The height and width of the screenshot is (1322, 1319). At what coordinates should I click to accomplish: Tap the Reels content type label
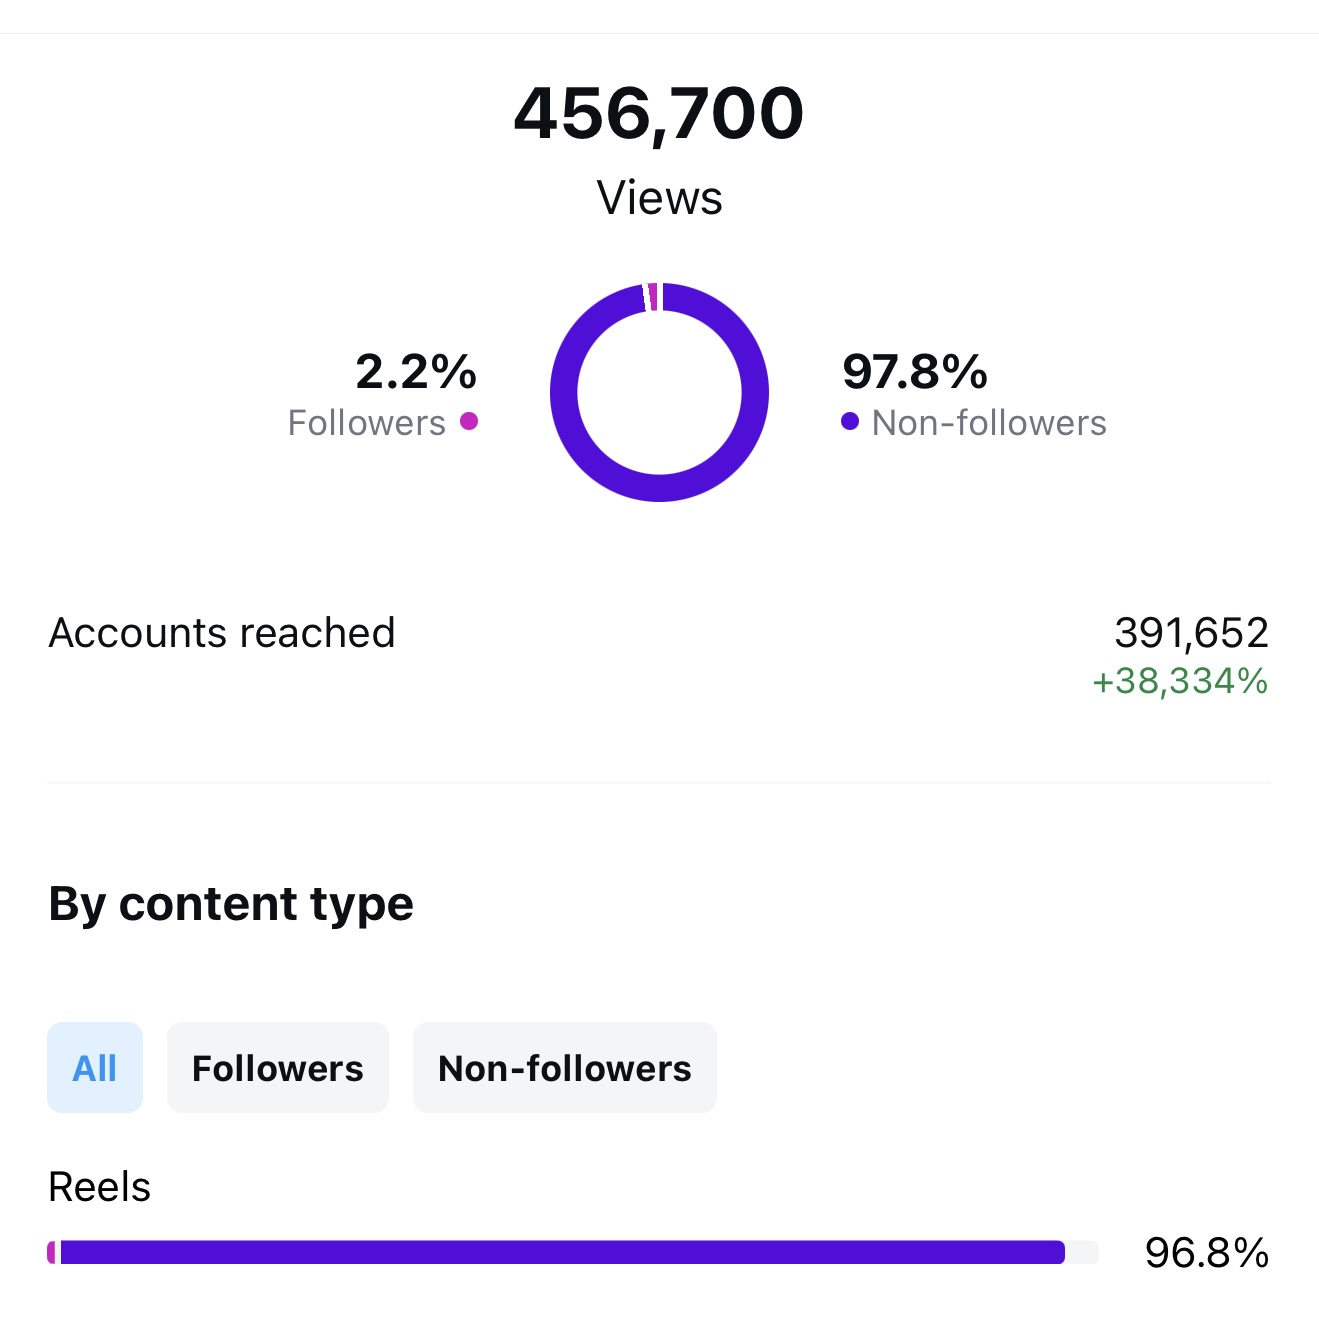click(x=100, y=1187)
